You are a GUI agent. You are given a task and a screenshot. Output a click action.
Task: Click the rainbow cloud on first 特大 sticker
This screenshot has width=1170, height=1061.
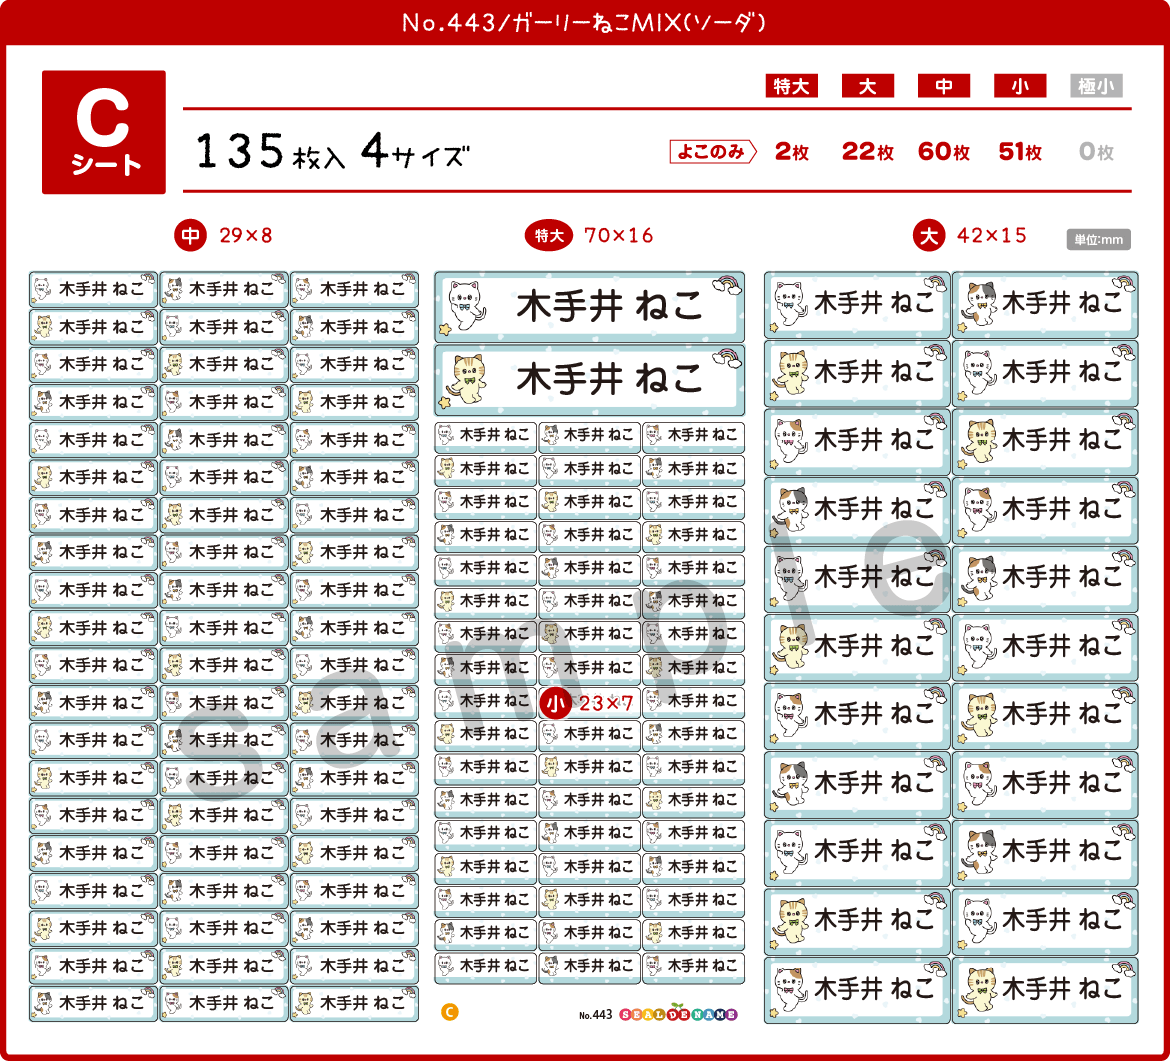point(727,284)
